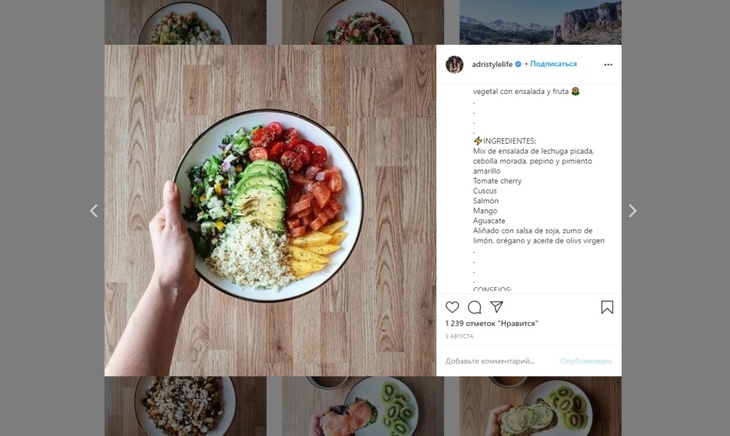
Task: Like the post with heart icon
Action: click(452, 307)
